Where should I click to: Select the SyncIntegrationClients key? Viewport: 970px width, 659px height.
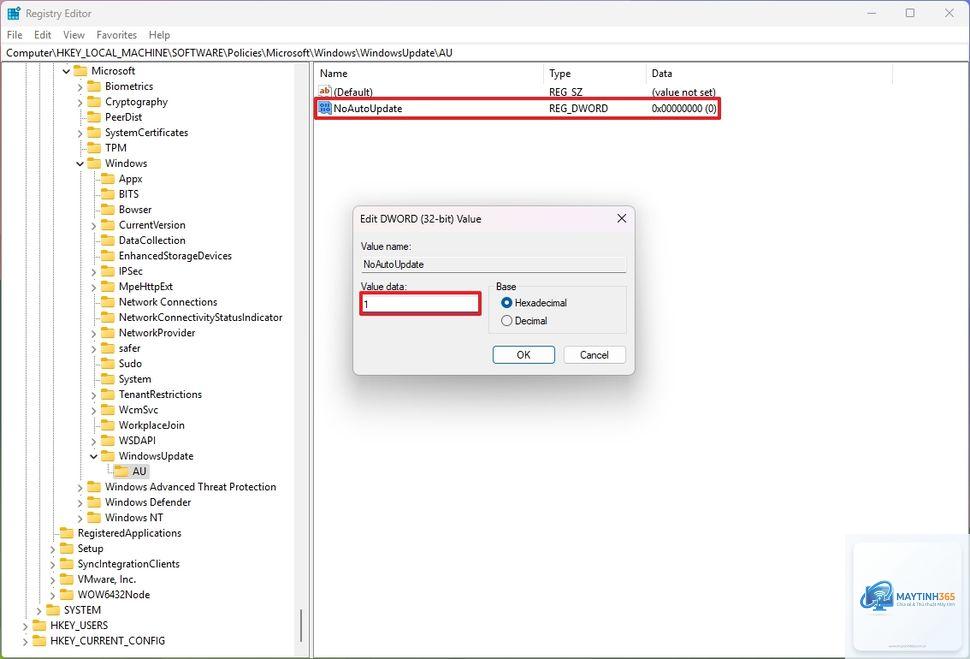point(128,564)
